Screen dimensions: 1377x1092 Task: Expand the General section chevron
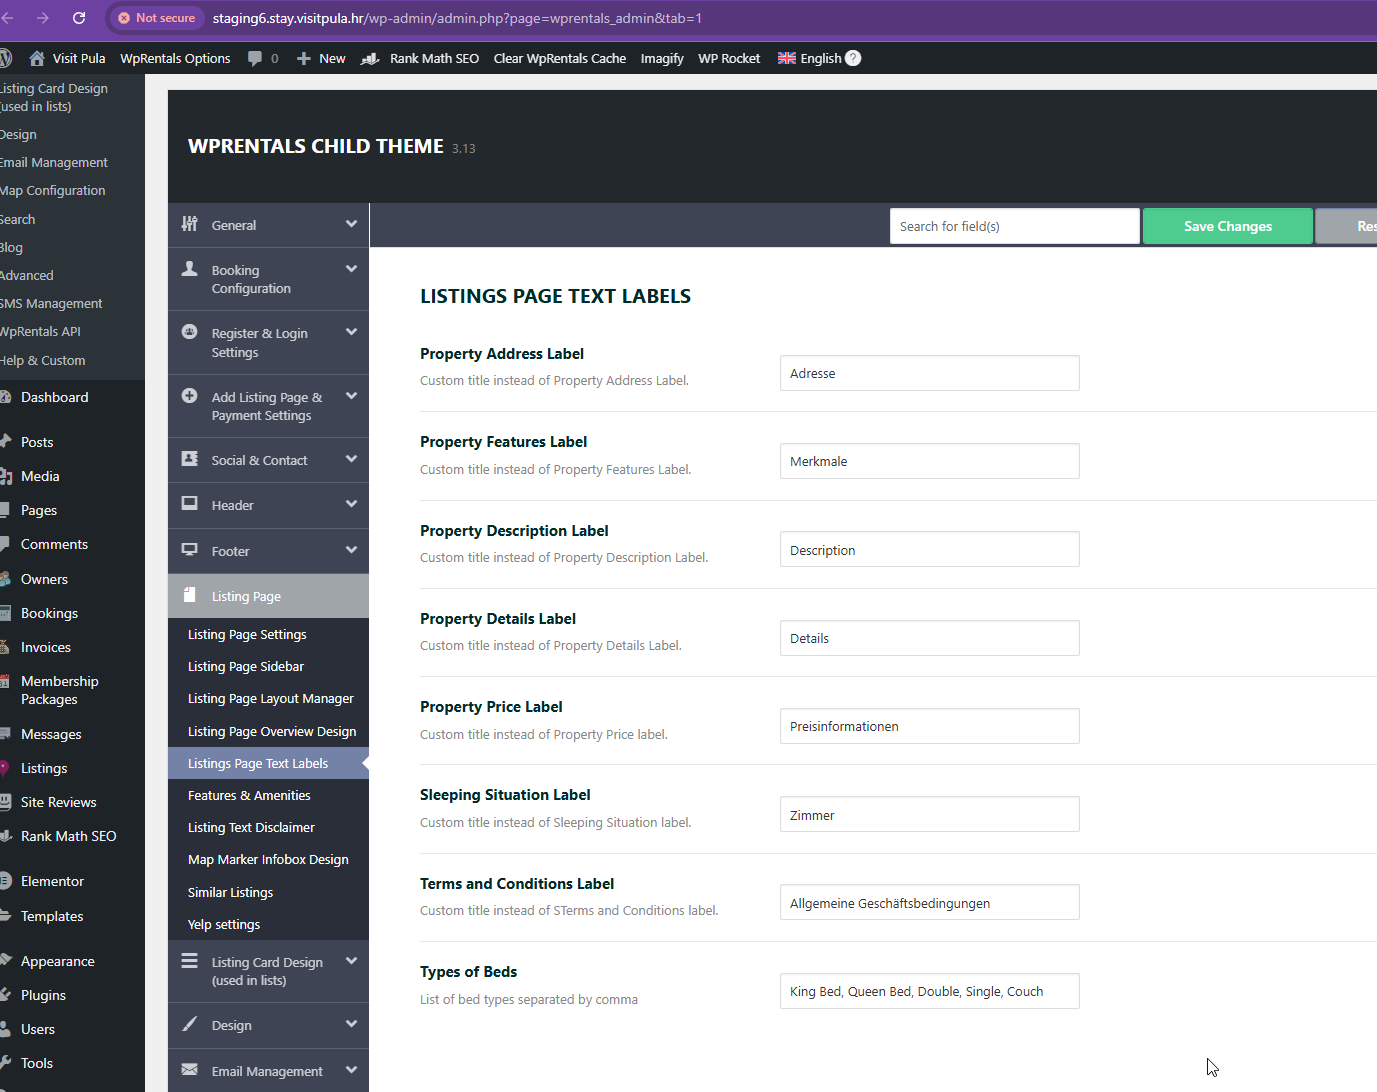(351, 224)
